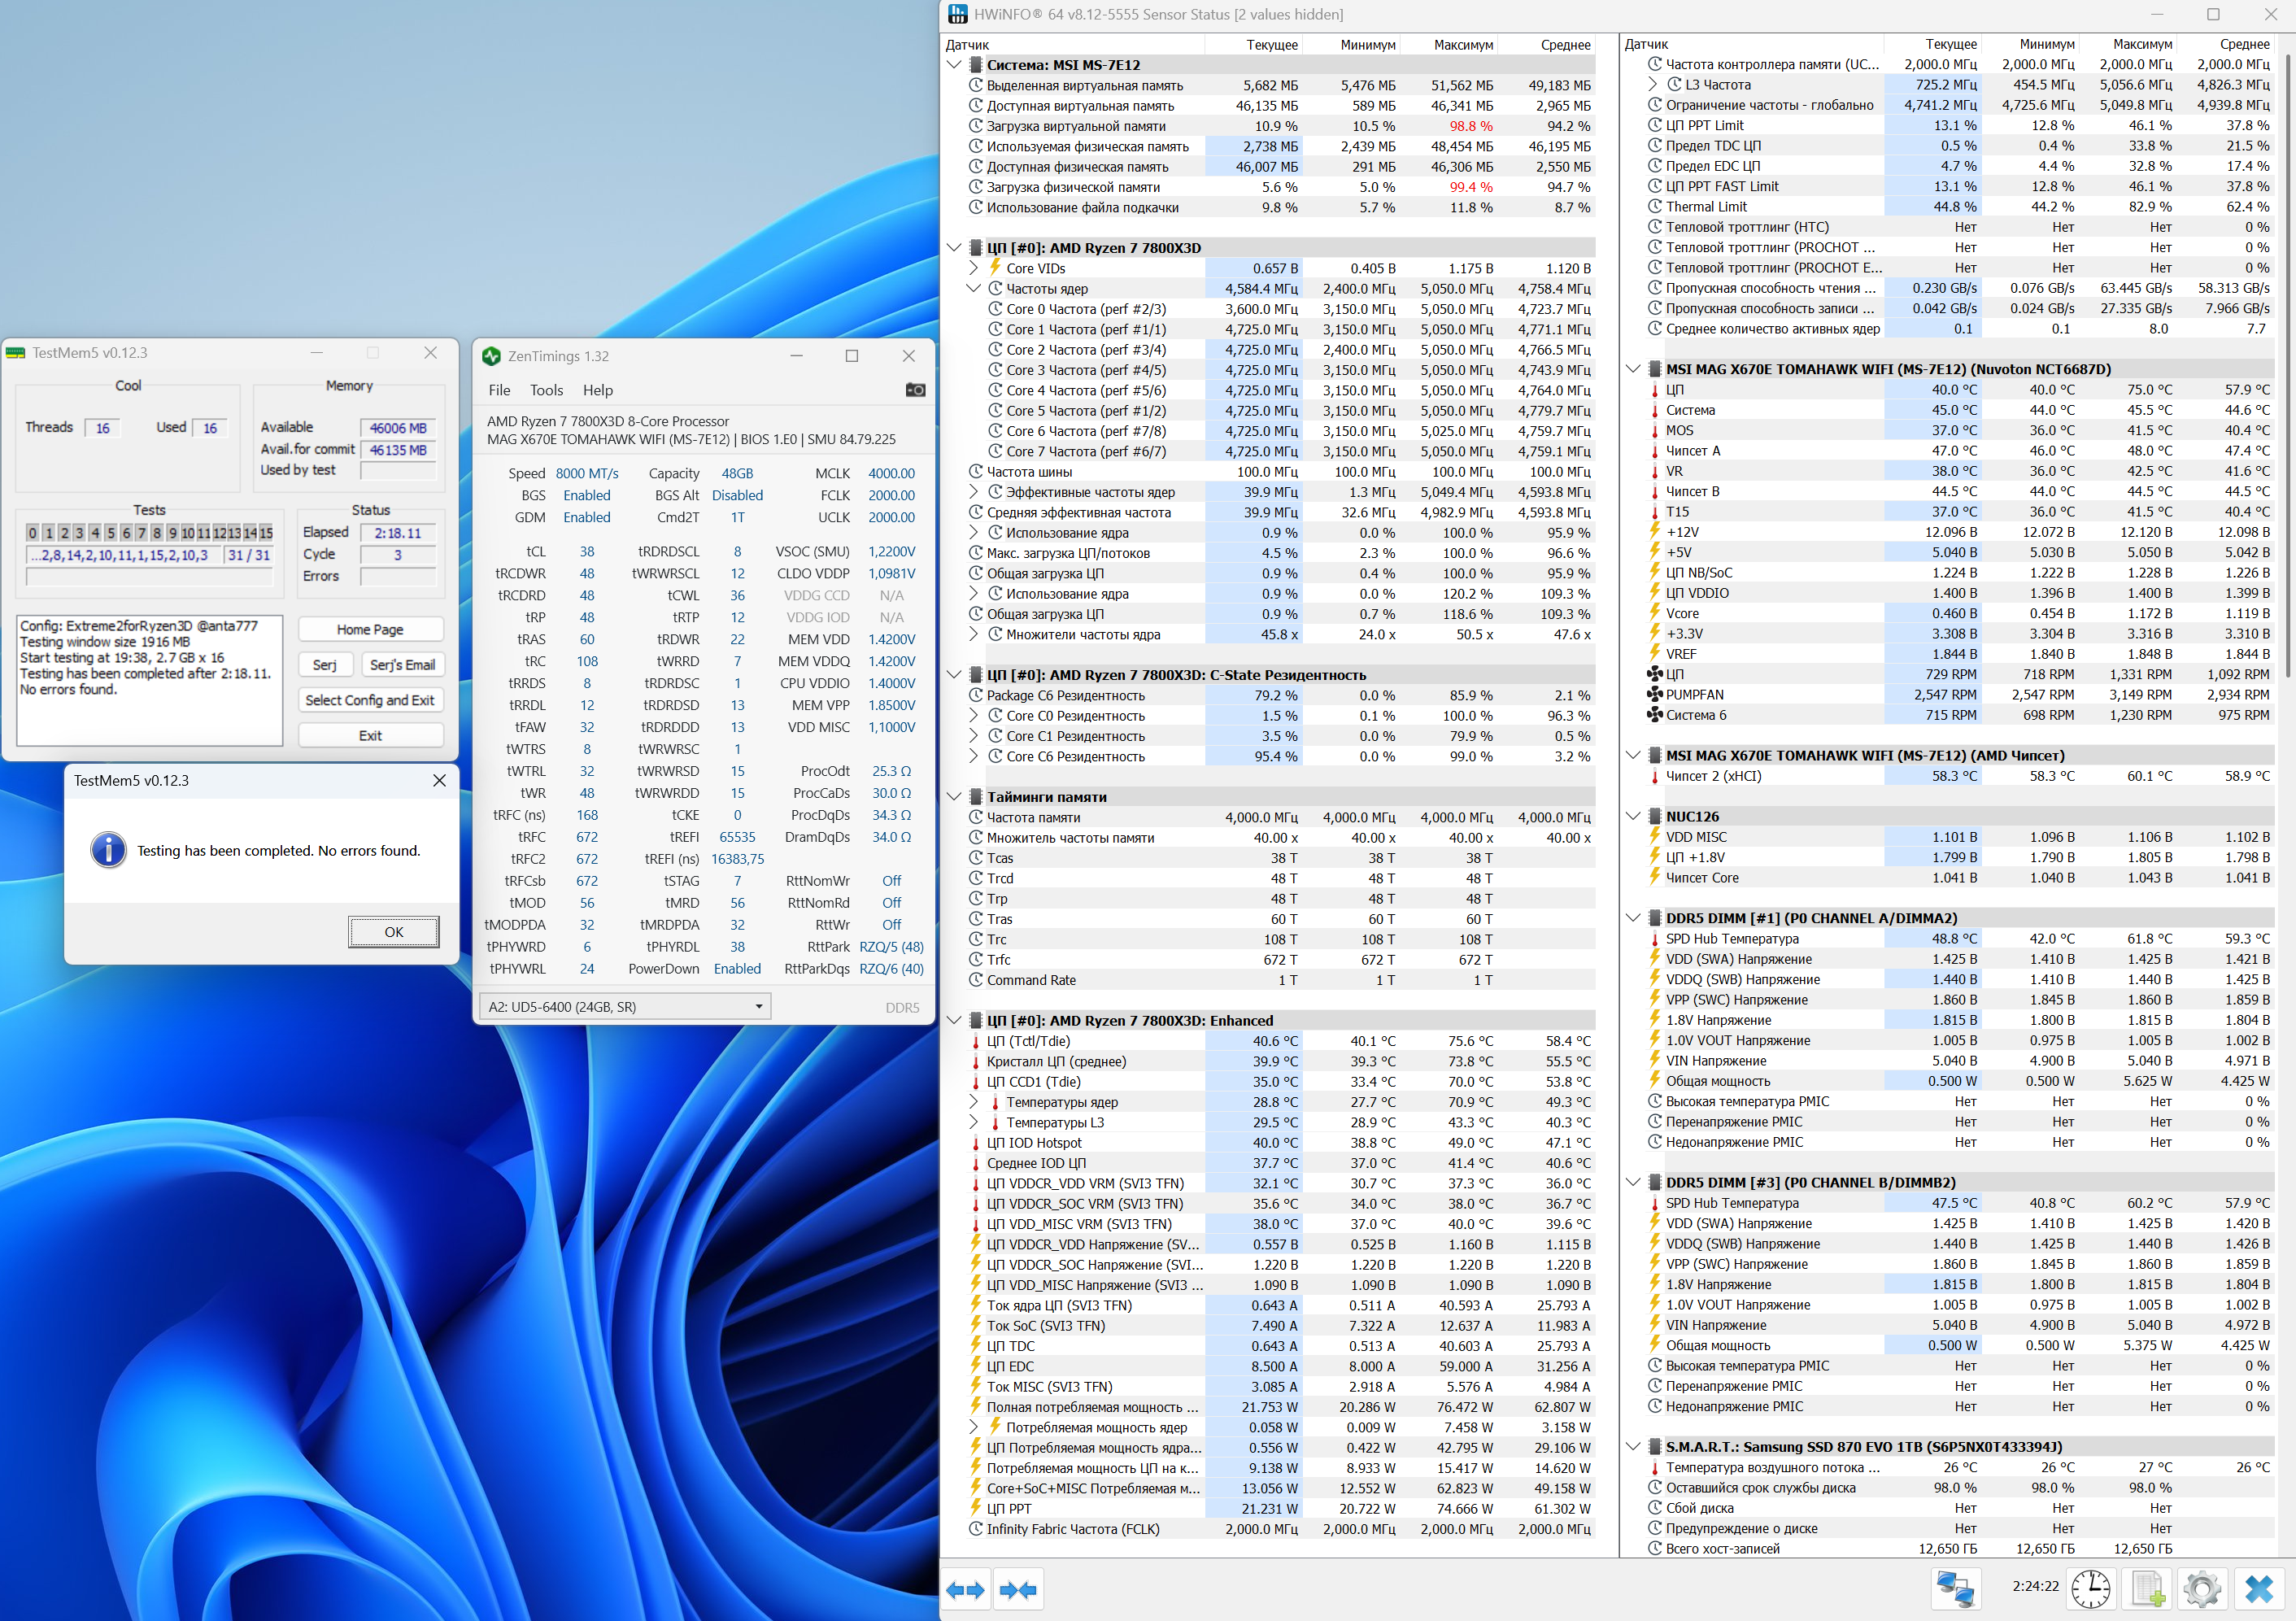Reset sensor values with the clock icon

click(x=2090, y=1588)
